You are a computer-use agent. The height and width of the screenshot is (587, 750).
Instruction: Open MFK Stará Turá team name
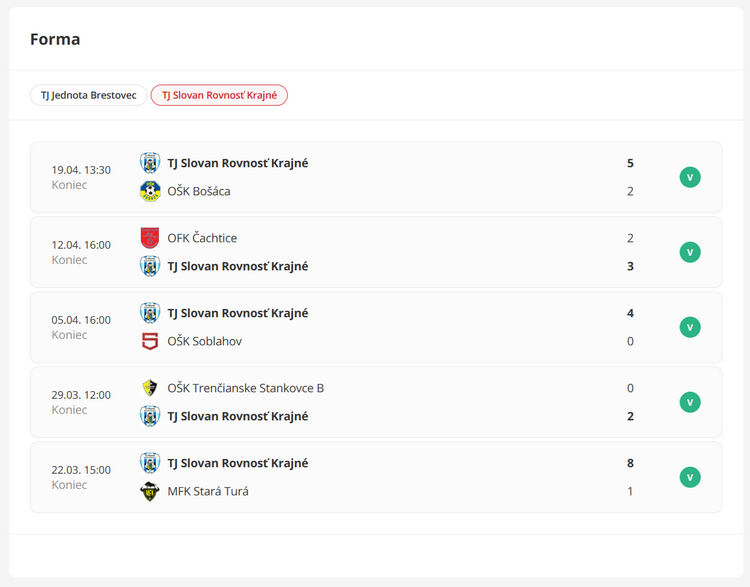click(208, 491)
